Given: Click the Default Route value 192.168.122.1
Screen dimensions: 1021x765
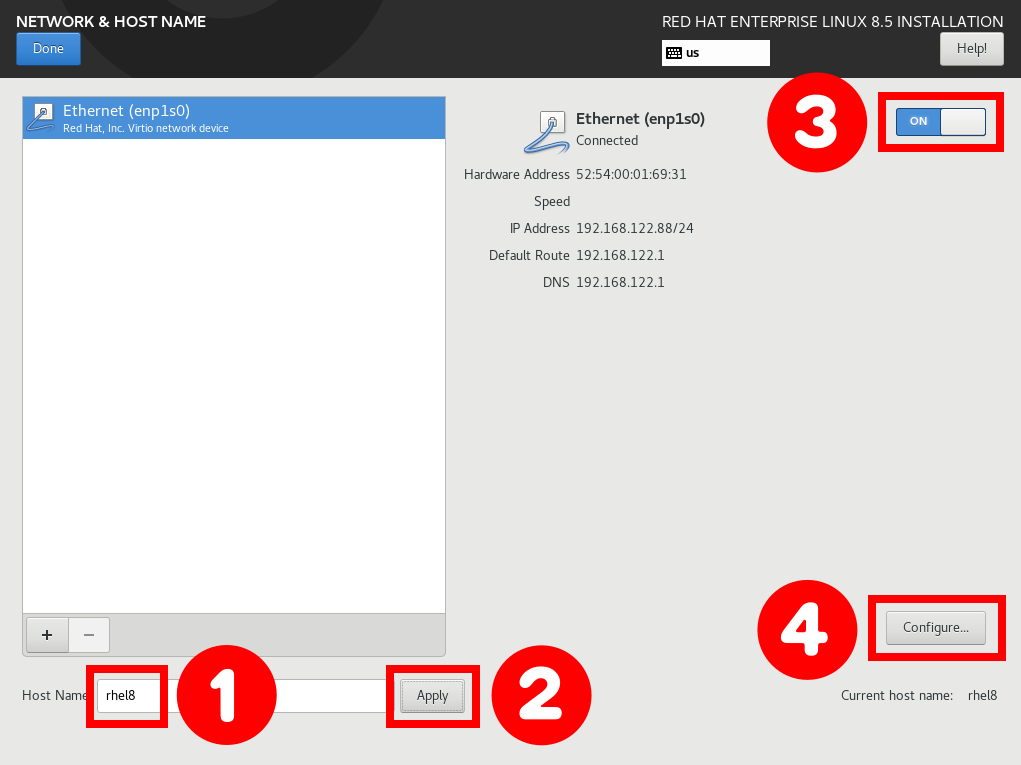Looking at the screenshot, I should 620,255.
